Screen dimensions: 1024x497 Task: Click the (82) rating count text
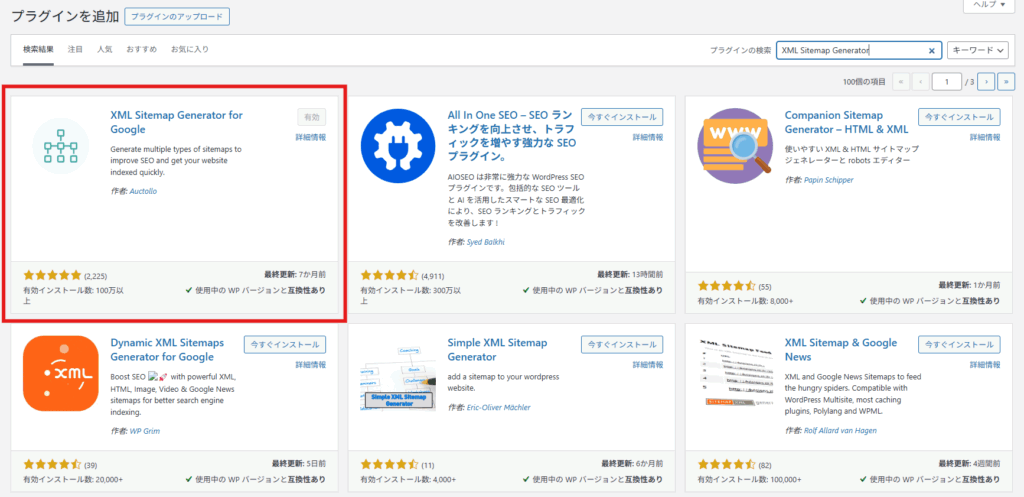click(765, 466)
